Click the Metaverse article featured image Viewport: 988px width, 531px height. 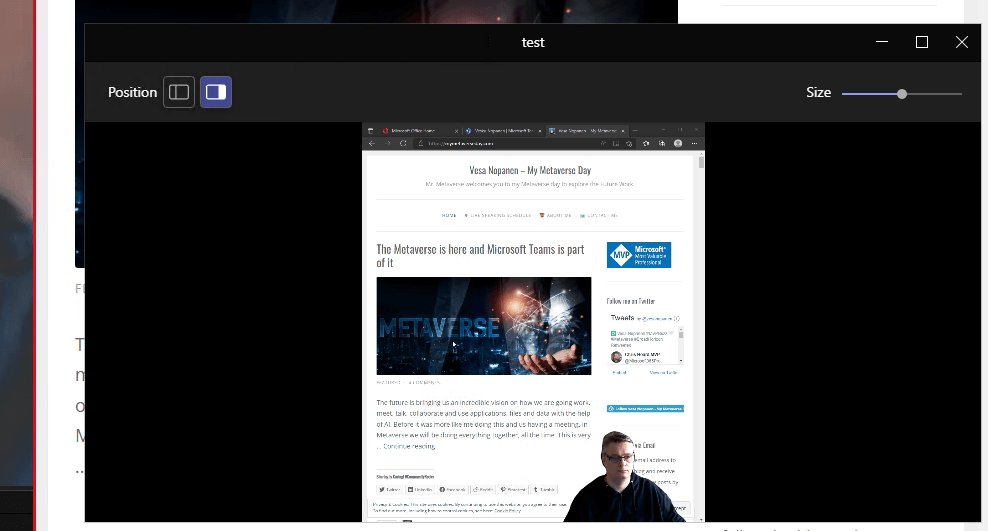tap(483, 326)
